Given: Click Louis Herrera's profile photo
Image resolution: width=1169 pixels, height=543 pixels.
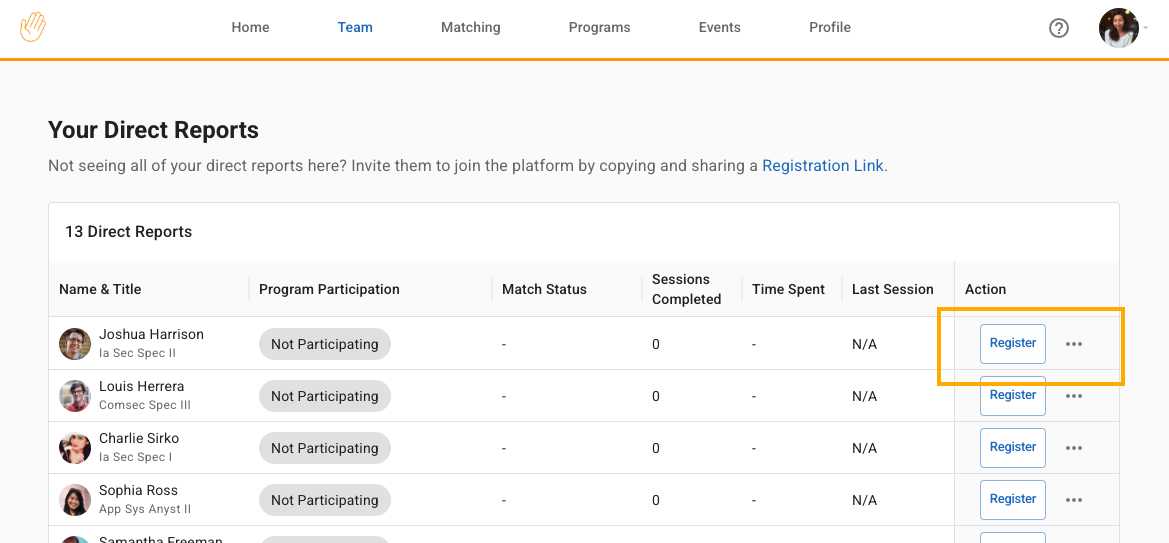Looking at the screenshot, I should (75, 396).
